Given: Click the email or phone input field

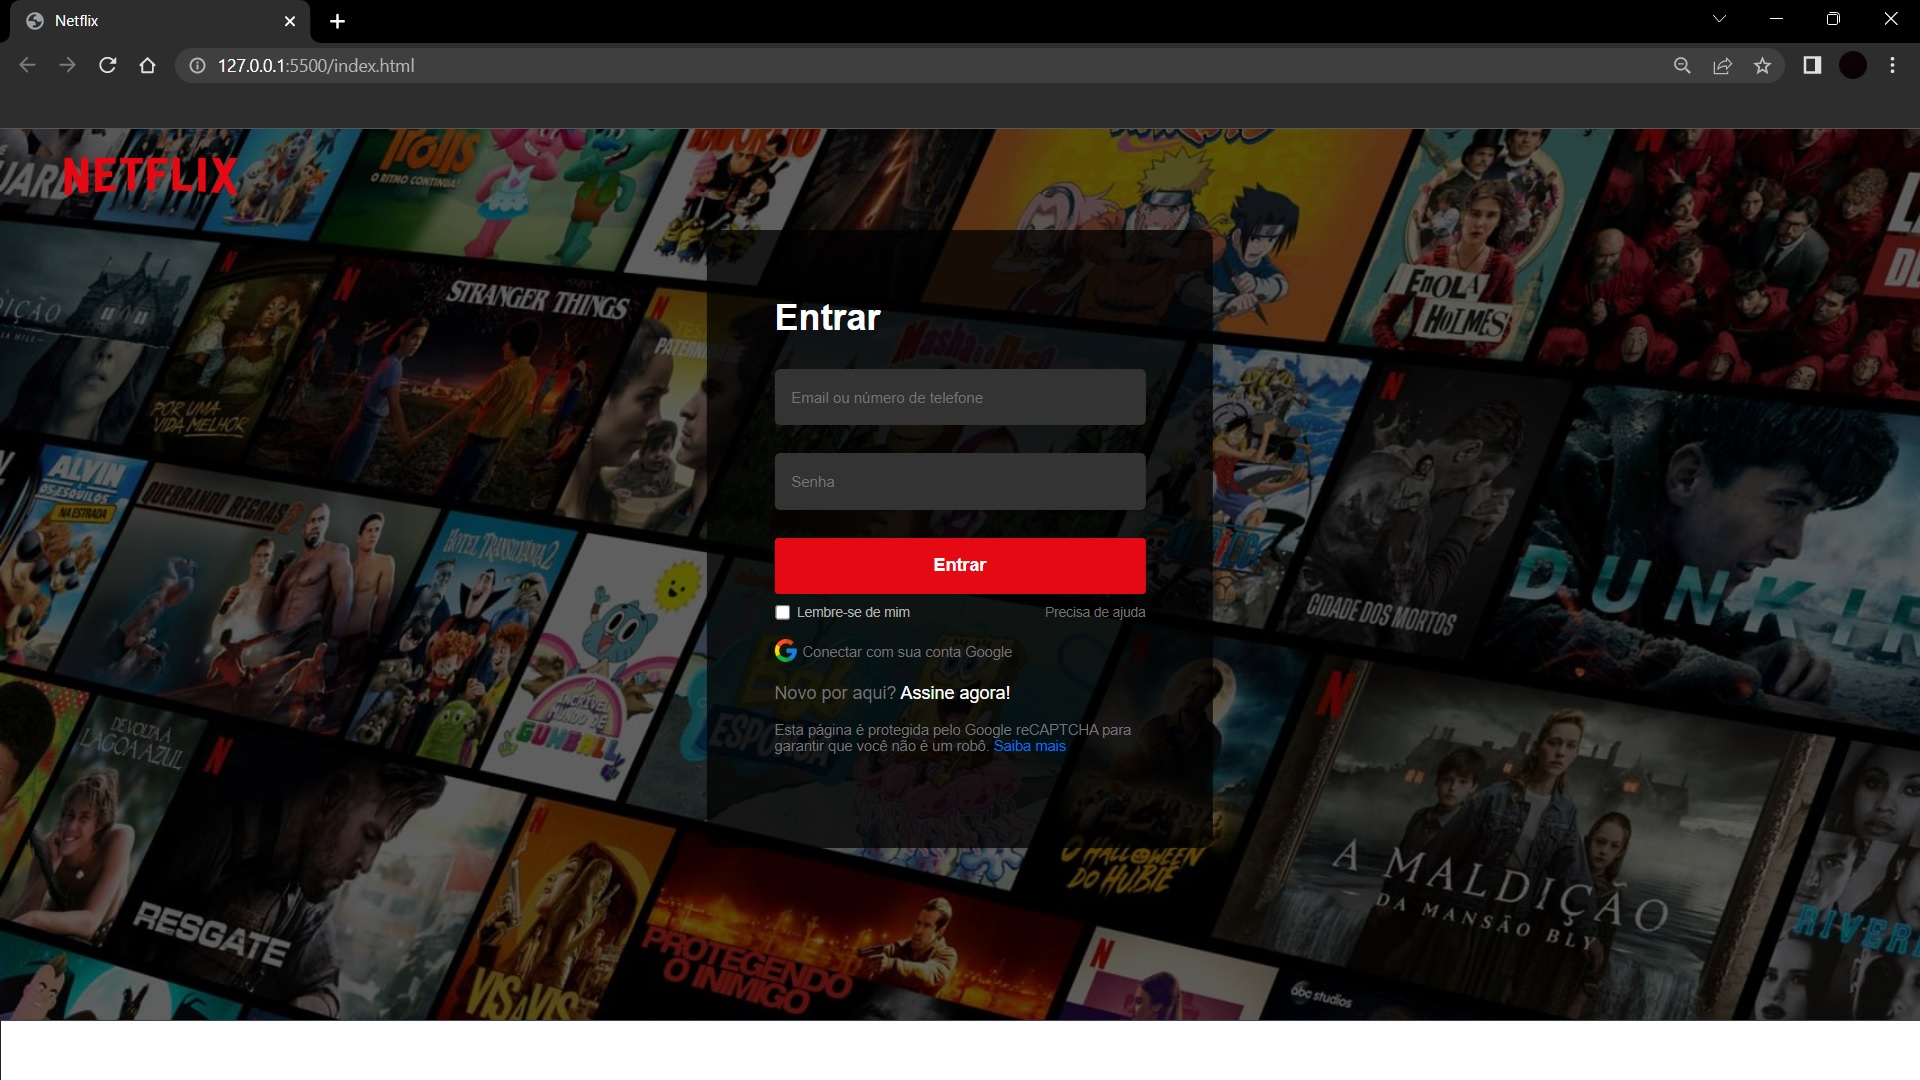Looking at the screenshot, I should 959,397.
